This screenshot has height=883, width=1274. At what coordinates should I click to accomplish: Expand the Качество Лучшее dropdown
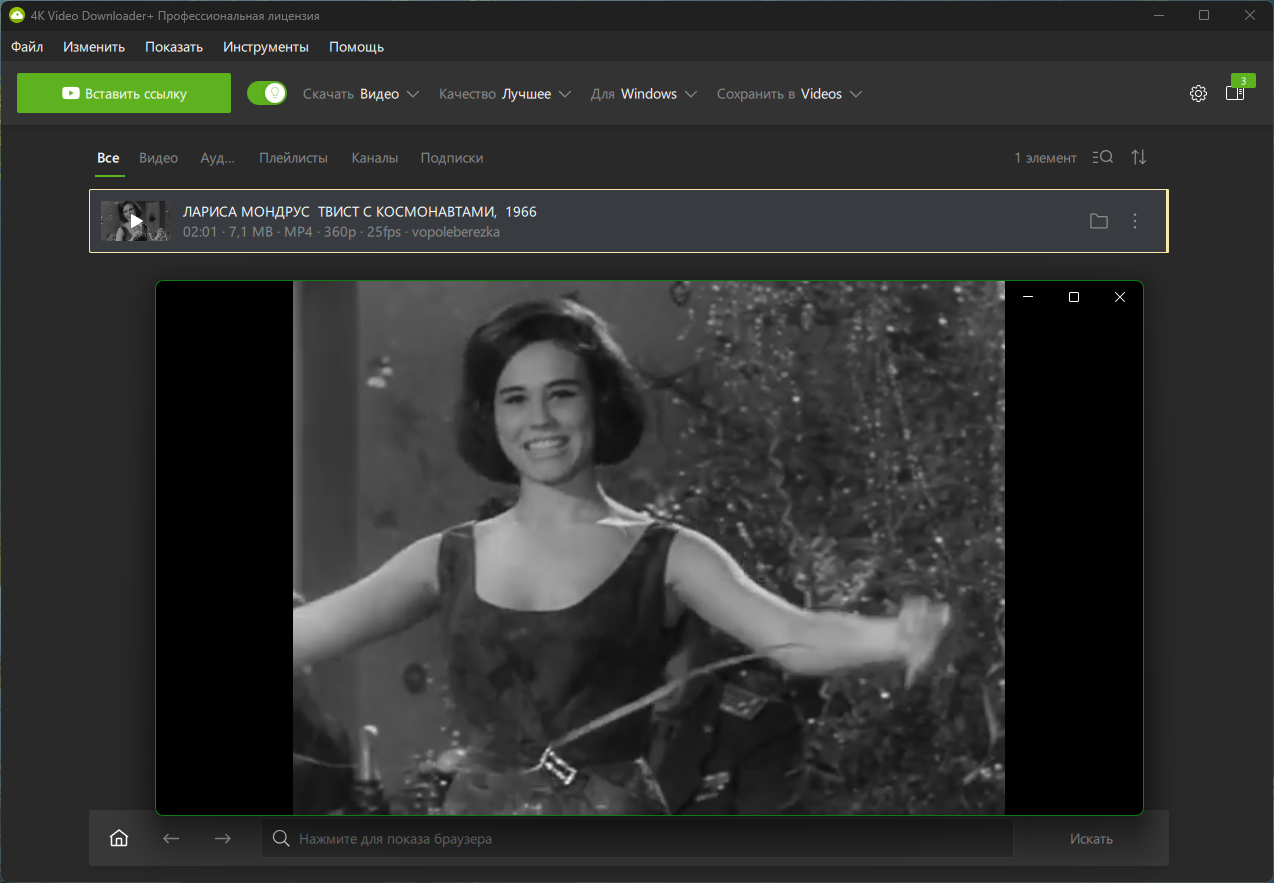(504, 94)
